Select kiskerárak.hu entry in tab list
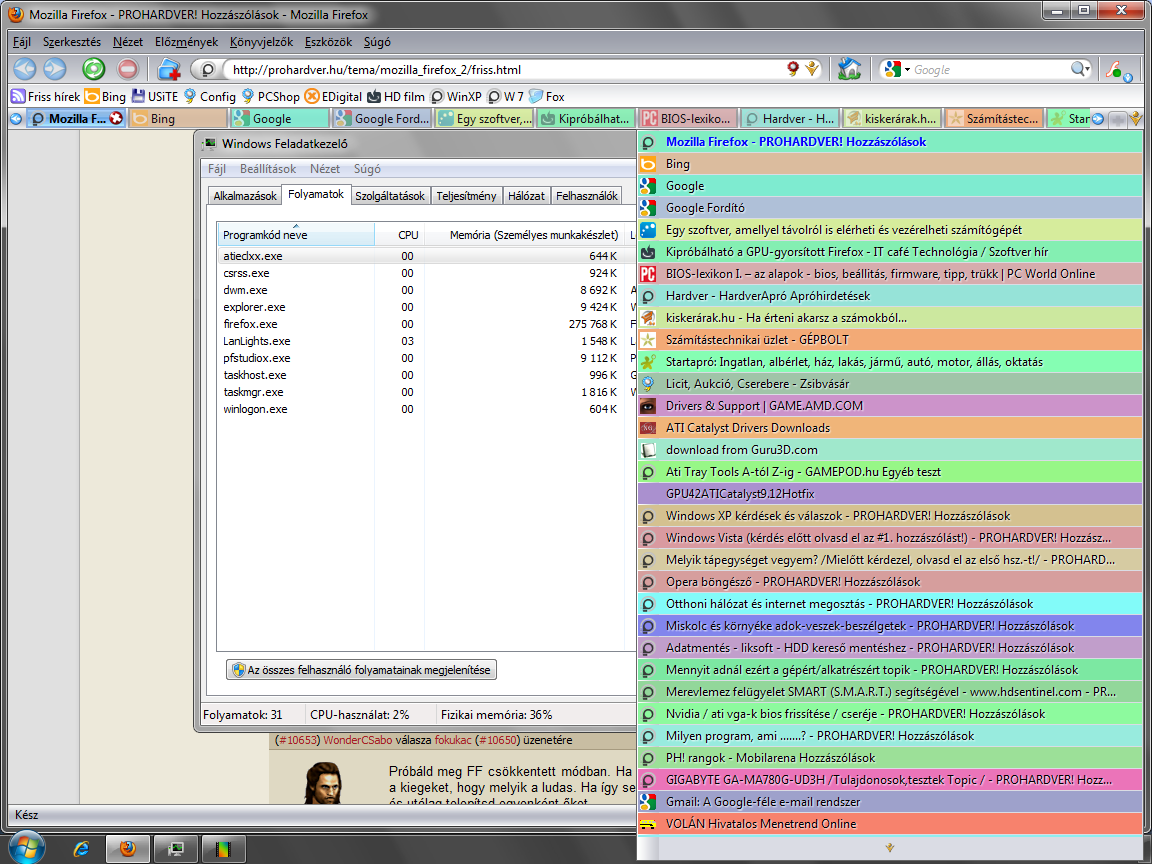This screenshot has width=1152, height=864. click(x=890, y=318)
